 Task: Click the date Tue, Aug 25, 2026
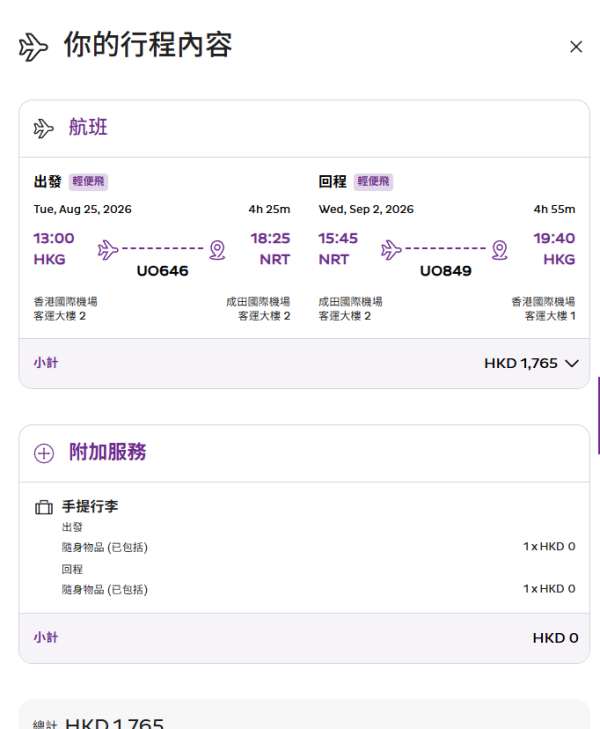[x=82, y=209]
